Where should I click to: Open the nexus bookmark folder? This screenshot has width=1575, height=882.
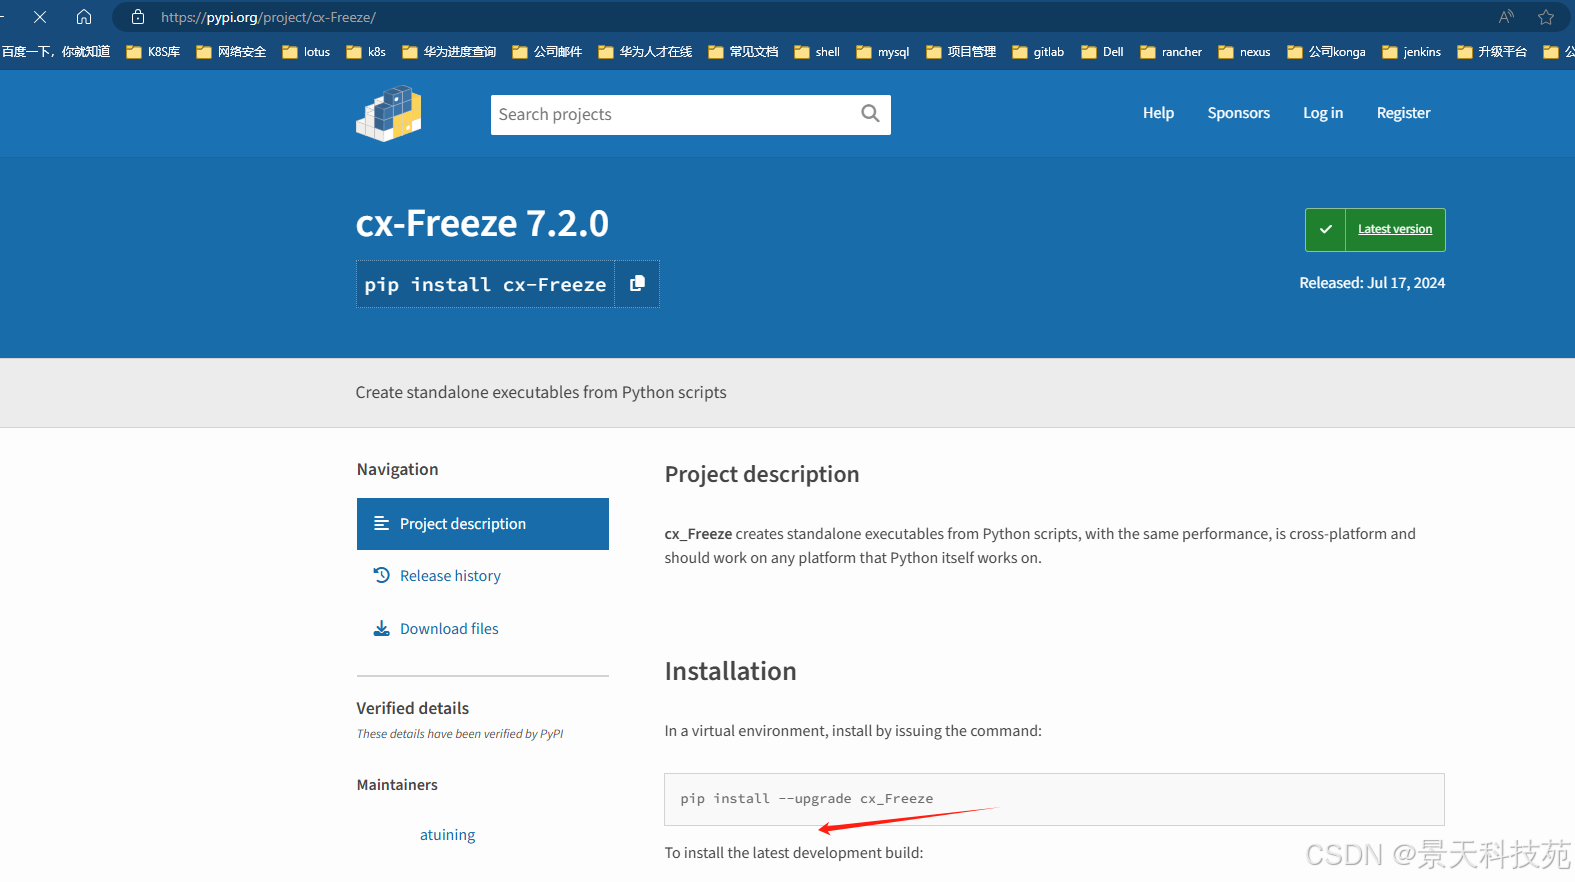click(1244, 52)
